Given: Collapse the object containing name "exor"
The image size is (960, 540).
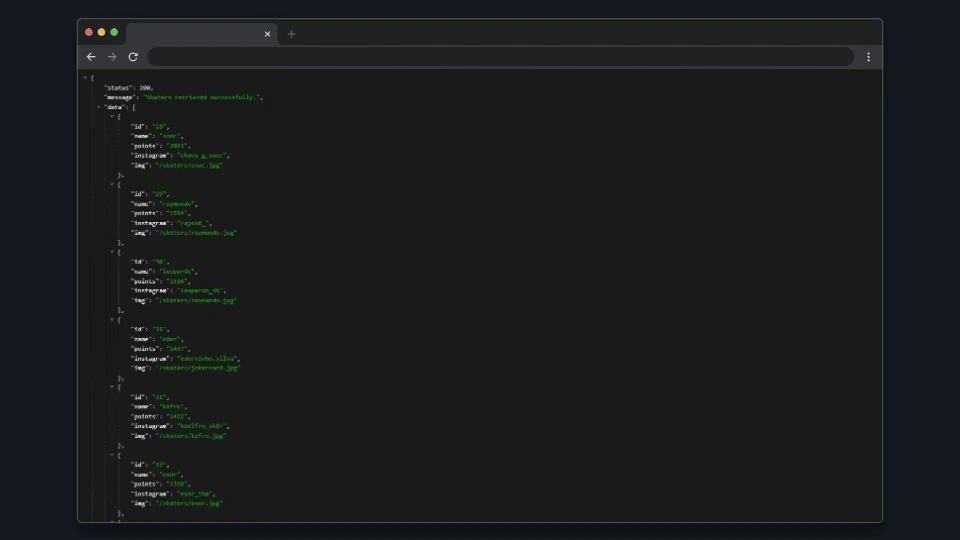Looking at the screenshot, I should (x=111, y=456).
